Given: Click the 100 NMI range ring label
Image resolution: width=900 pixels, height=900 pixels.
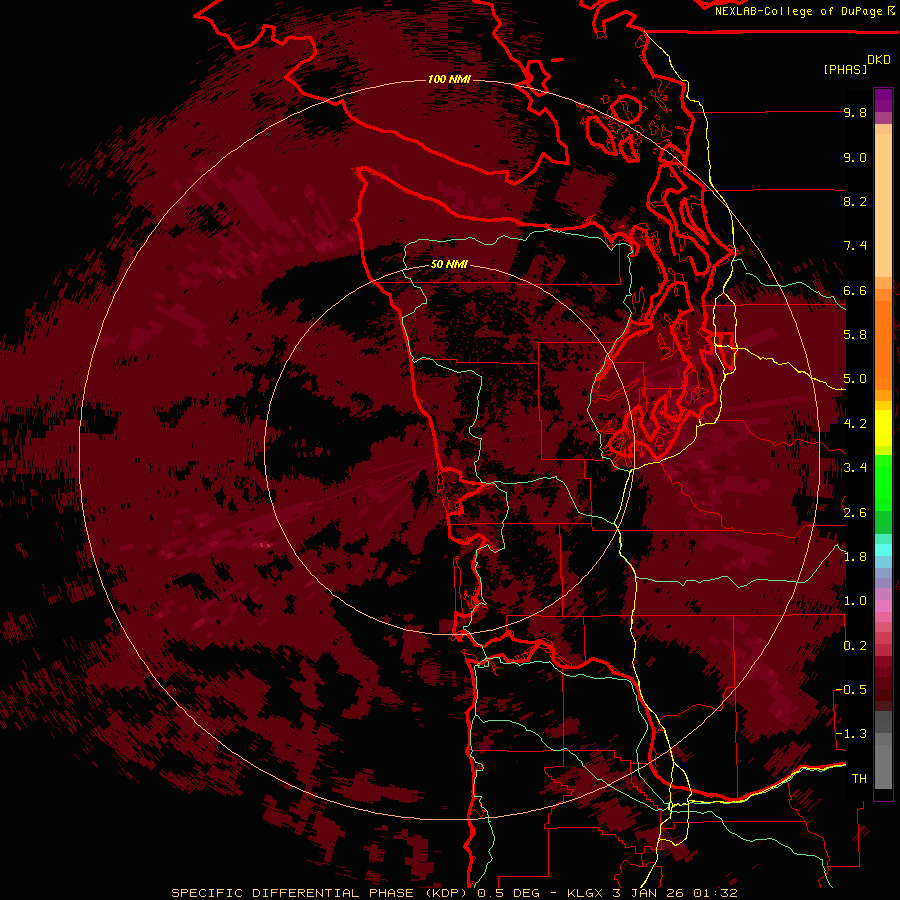Looking at the screenshot, I should pos(449,79).
